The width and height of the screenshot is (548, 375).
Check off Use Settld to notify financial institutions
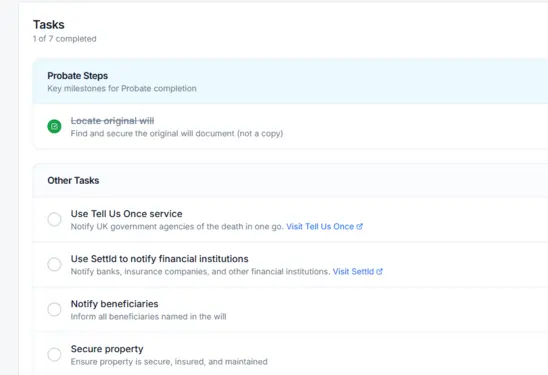pyautogui.click(x=54, y=264)
